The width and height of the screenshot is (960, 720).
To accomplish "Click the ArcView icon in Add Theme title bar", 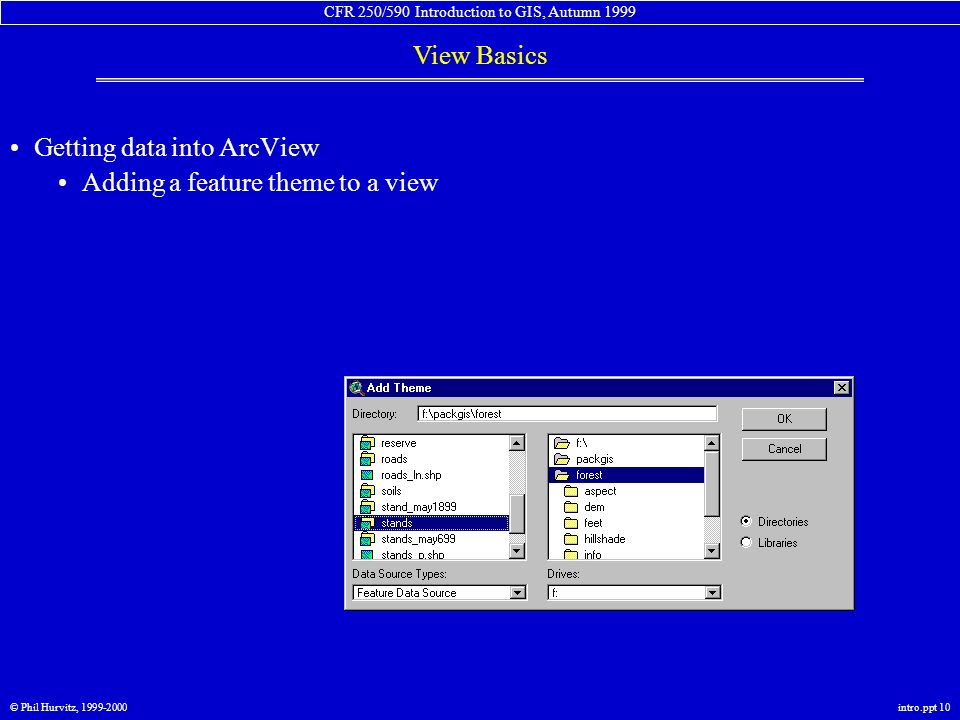I will tap(356, 388).
